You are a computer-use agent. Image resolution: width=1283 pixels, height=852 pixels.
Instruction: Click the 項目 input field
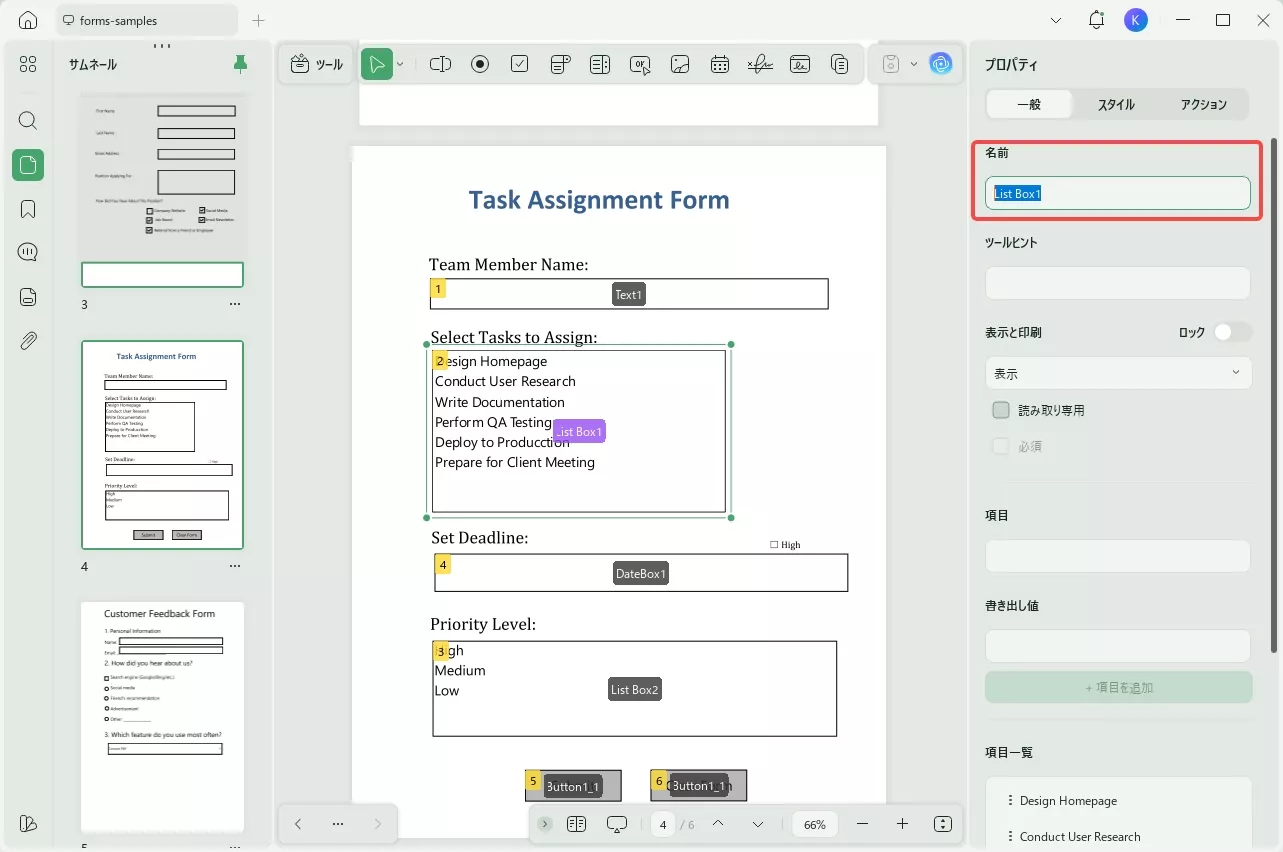tap(1118, 556)
